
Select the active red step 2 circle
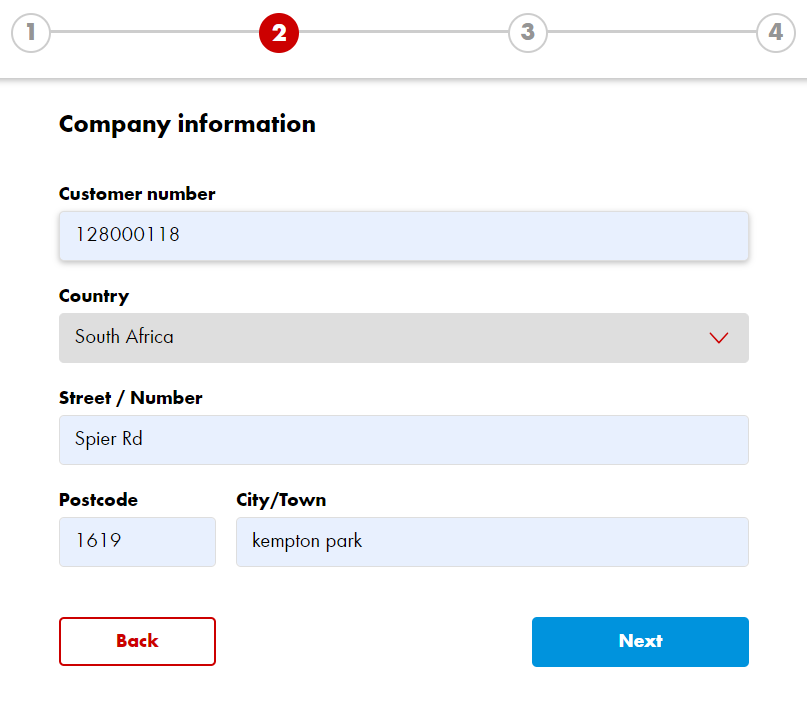[x=279, y=33]
